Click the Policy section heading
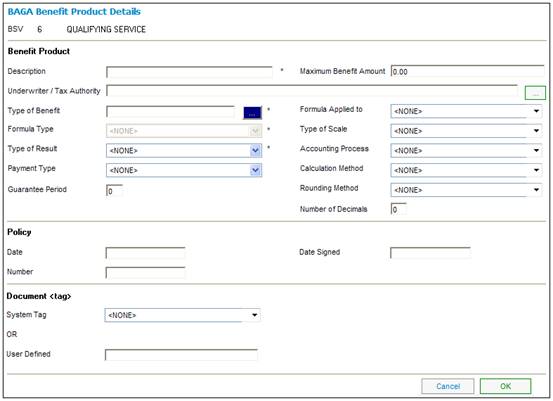The image size is (553, 401). click(x=19, y=232)
